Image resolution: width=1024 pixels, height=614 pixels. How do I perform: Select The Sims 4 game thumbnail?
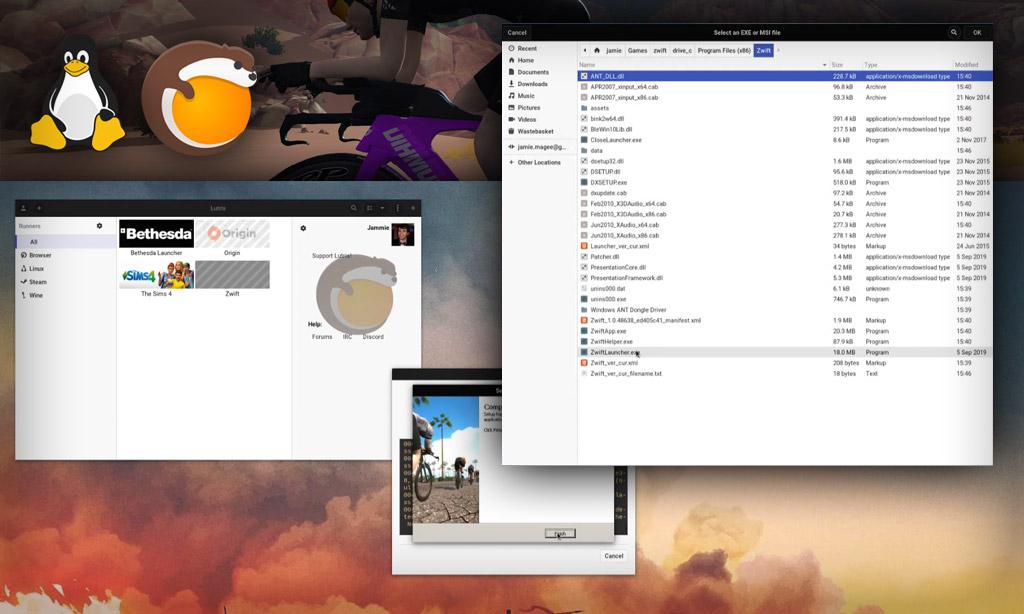156,275
